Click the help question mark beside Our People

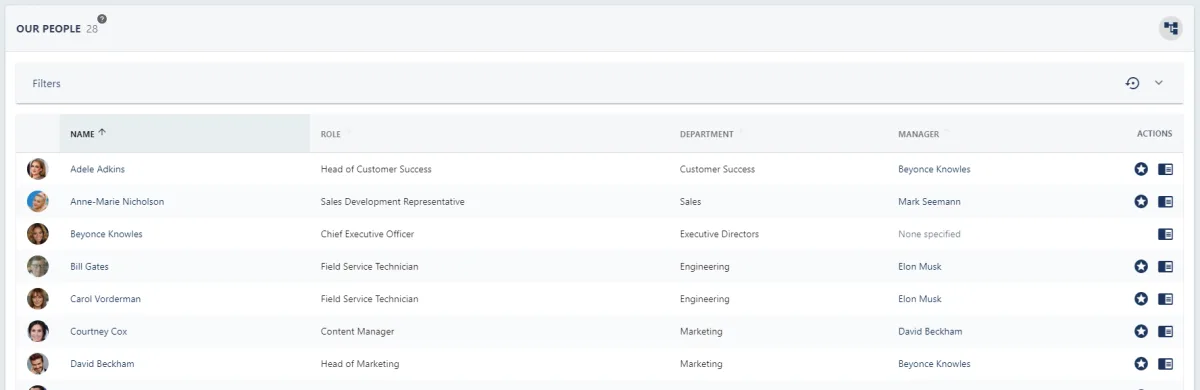[102, 19]
